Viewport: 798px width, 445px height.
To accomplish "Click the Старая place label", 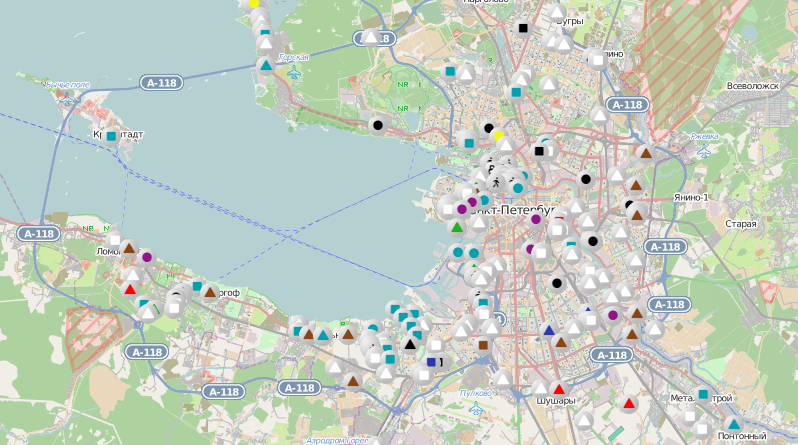I will [x=740, y=224].
